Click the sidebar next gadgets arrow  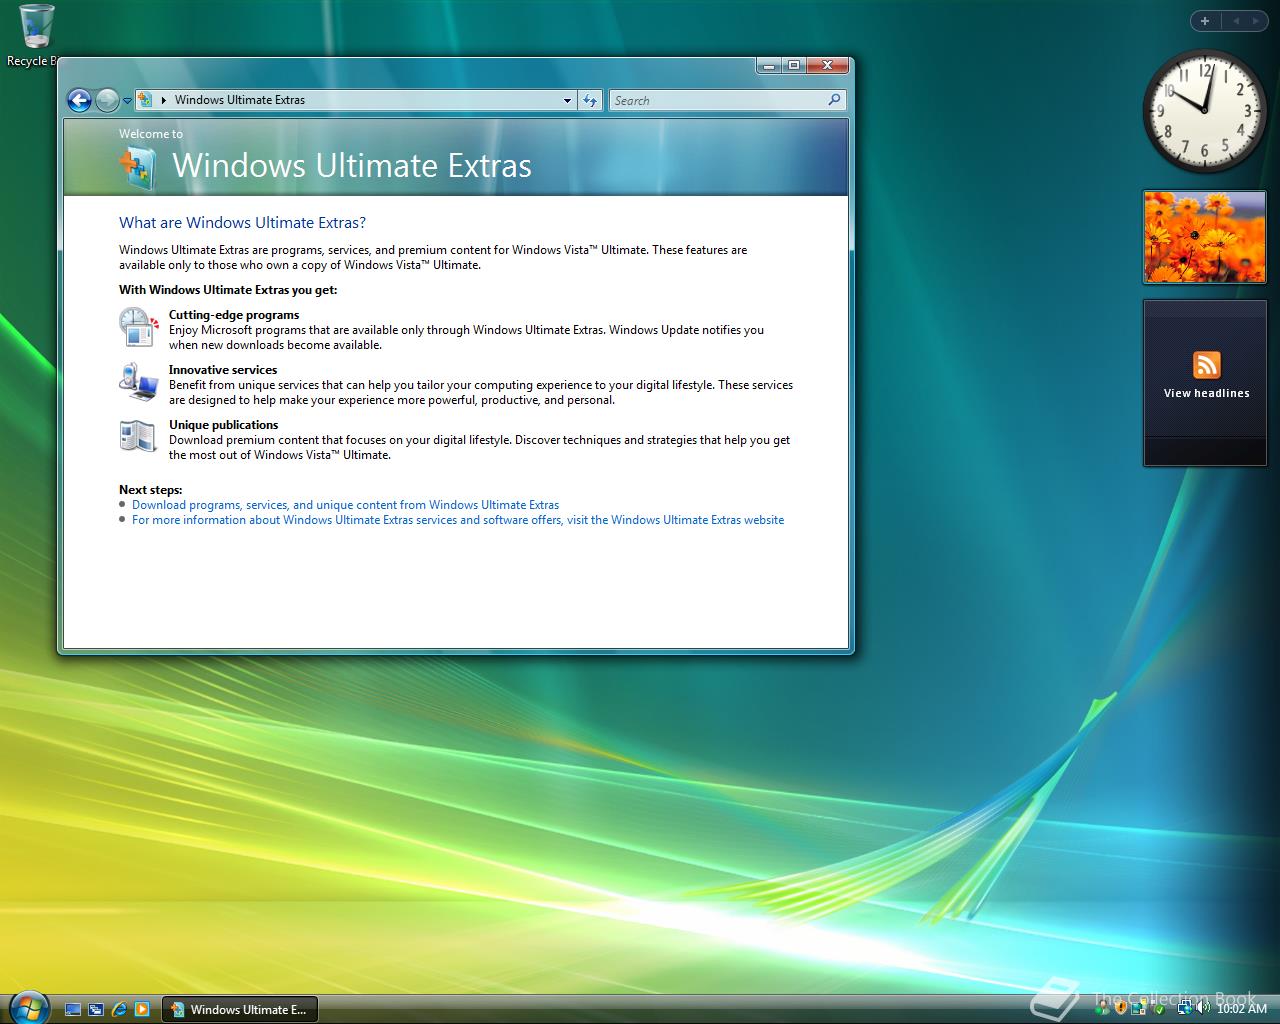pyautogui.click(x=1256, y=21)
